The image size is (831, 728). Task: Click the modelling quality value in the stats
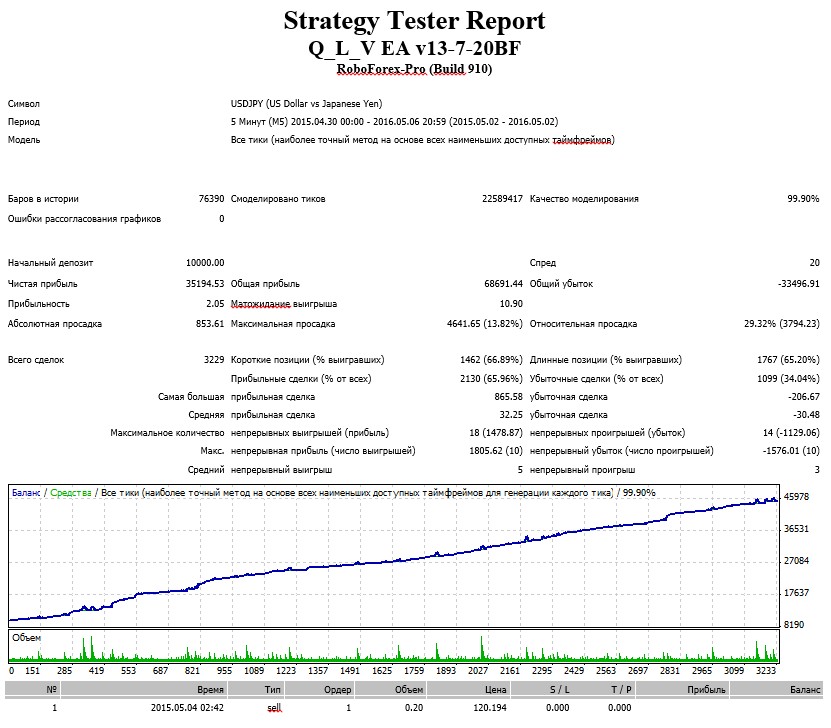tap(803, 199)
